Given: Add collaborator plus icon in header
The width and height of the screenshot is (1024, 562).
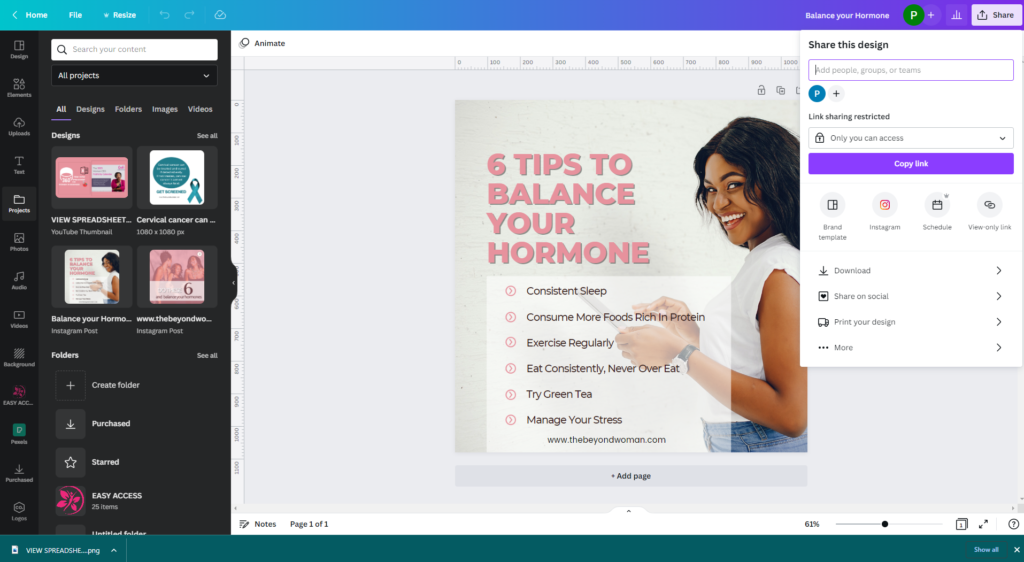Looking at the screenshot, I should click(x=931, y=15).
